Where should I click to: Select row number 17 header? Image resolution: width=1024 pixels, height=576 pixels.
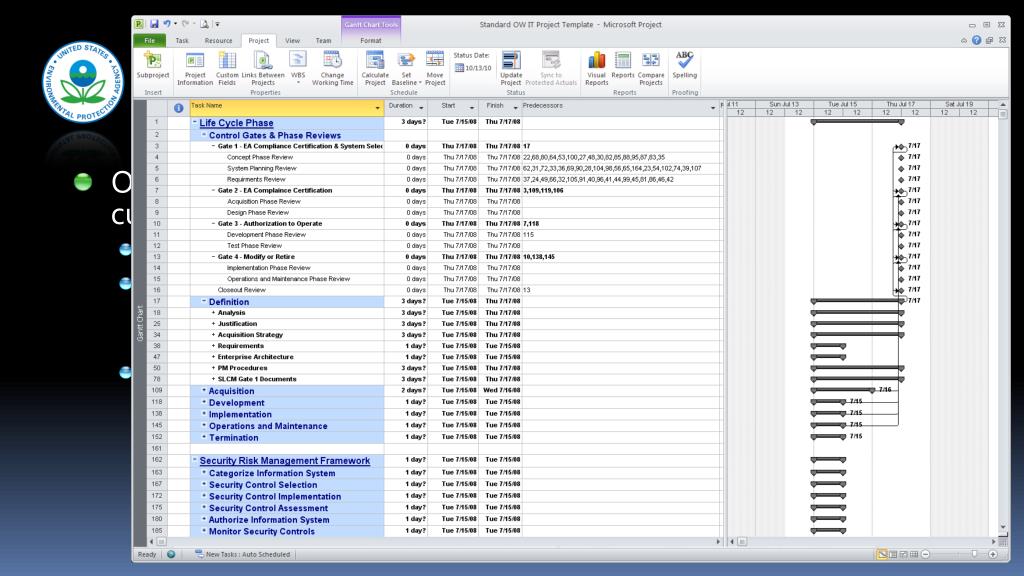point(157,302)
